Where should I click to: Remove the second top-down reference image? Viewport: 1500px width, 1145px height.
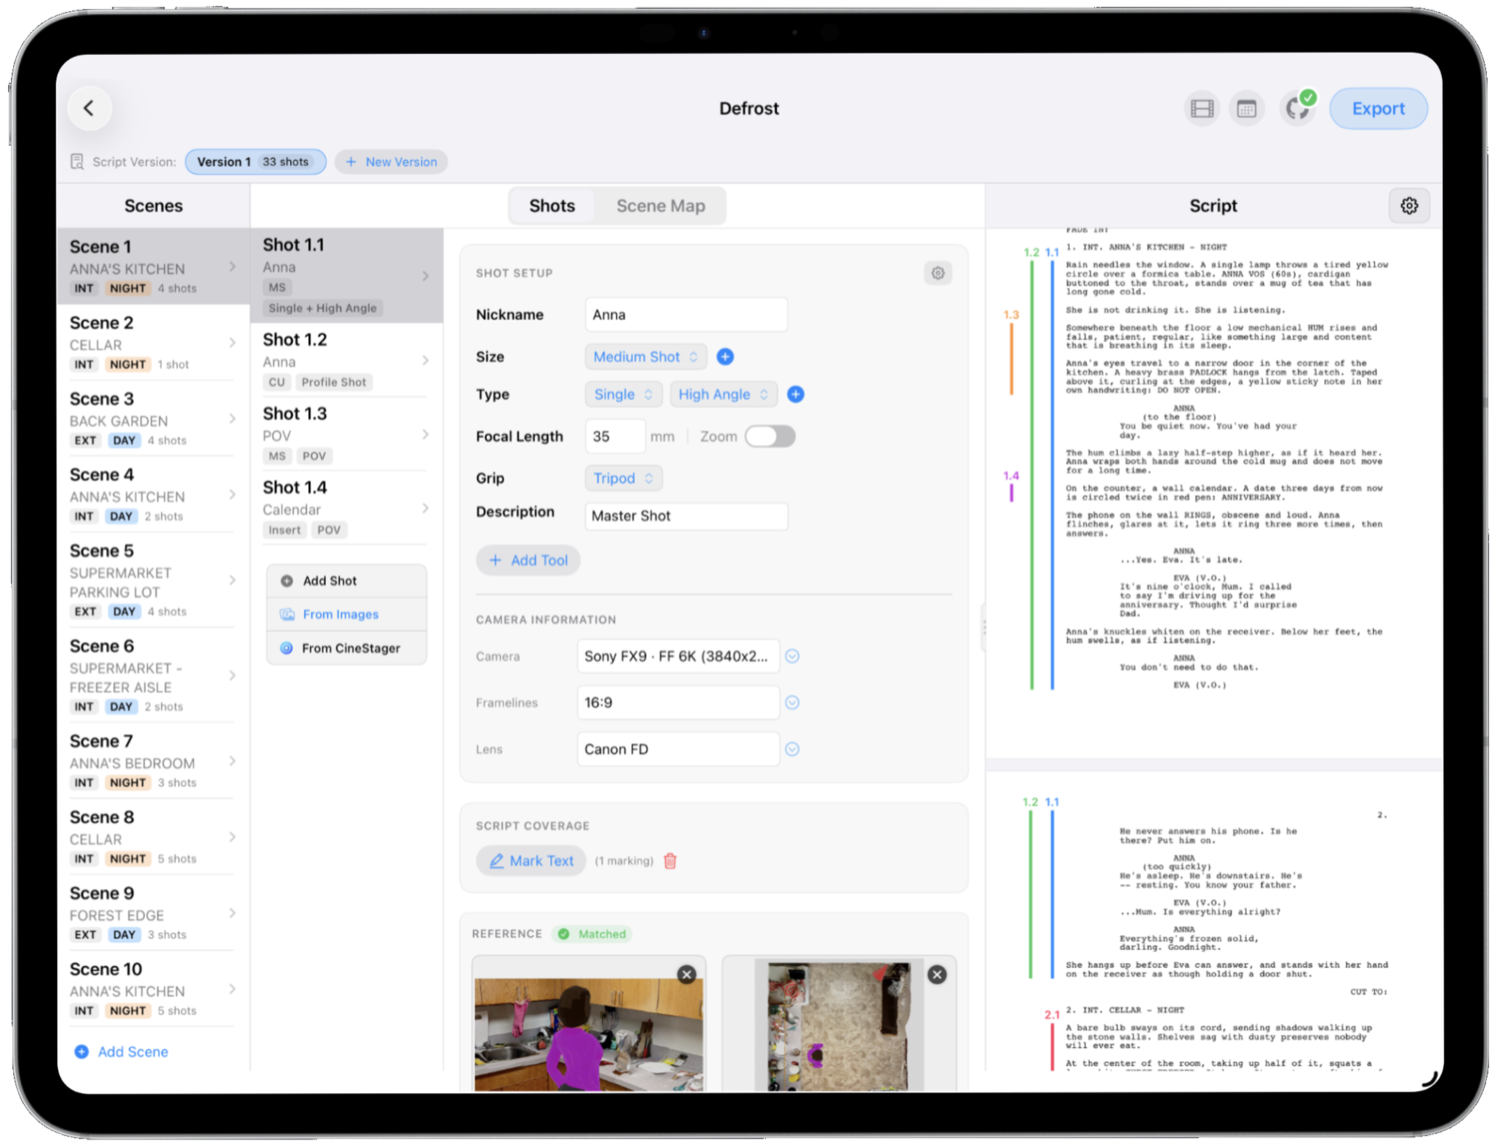[x=937, y=974]
